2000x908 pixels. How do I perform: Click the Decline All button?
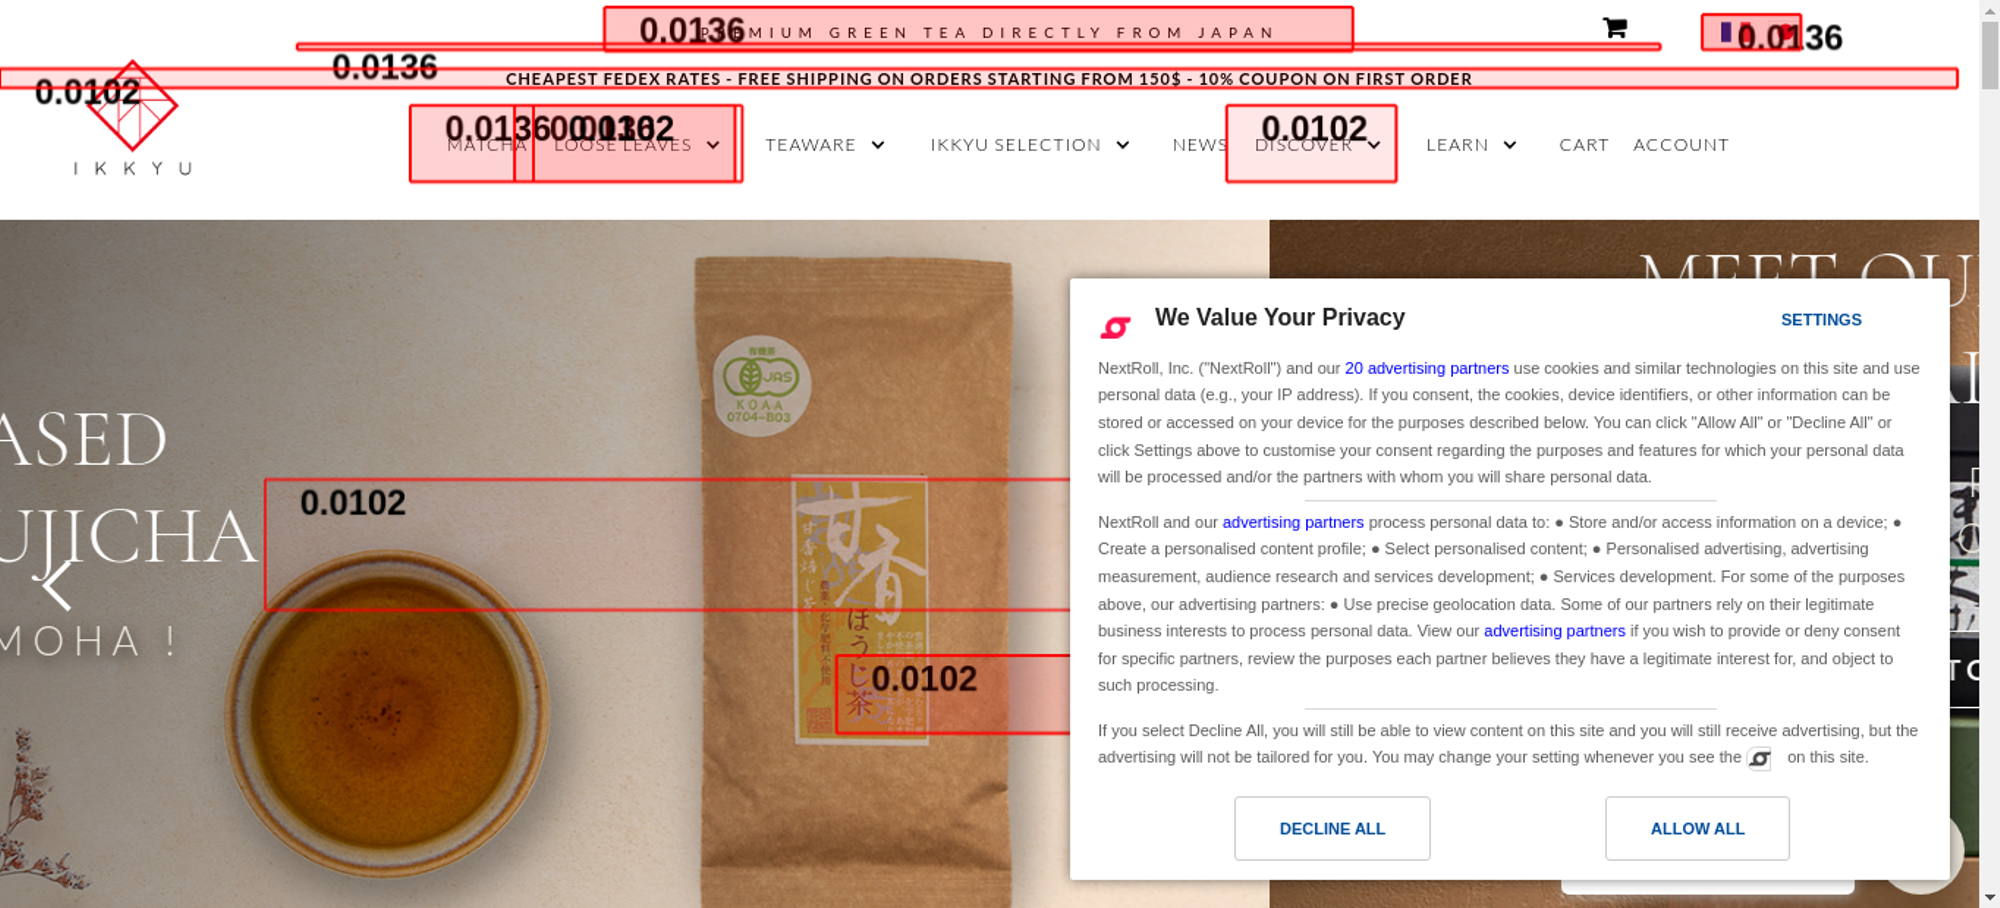tap(1332, 828)
